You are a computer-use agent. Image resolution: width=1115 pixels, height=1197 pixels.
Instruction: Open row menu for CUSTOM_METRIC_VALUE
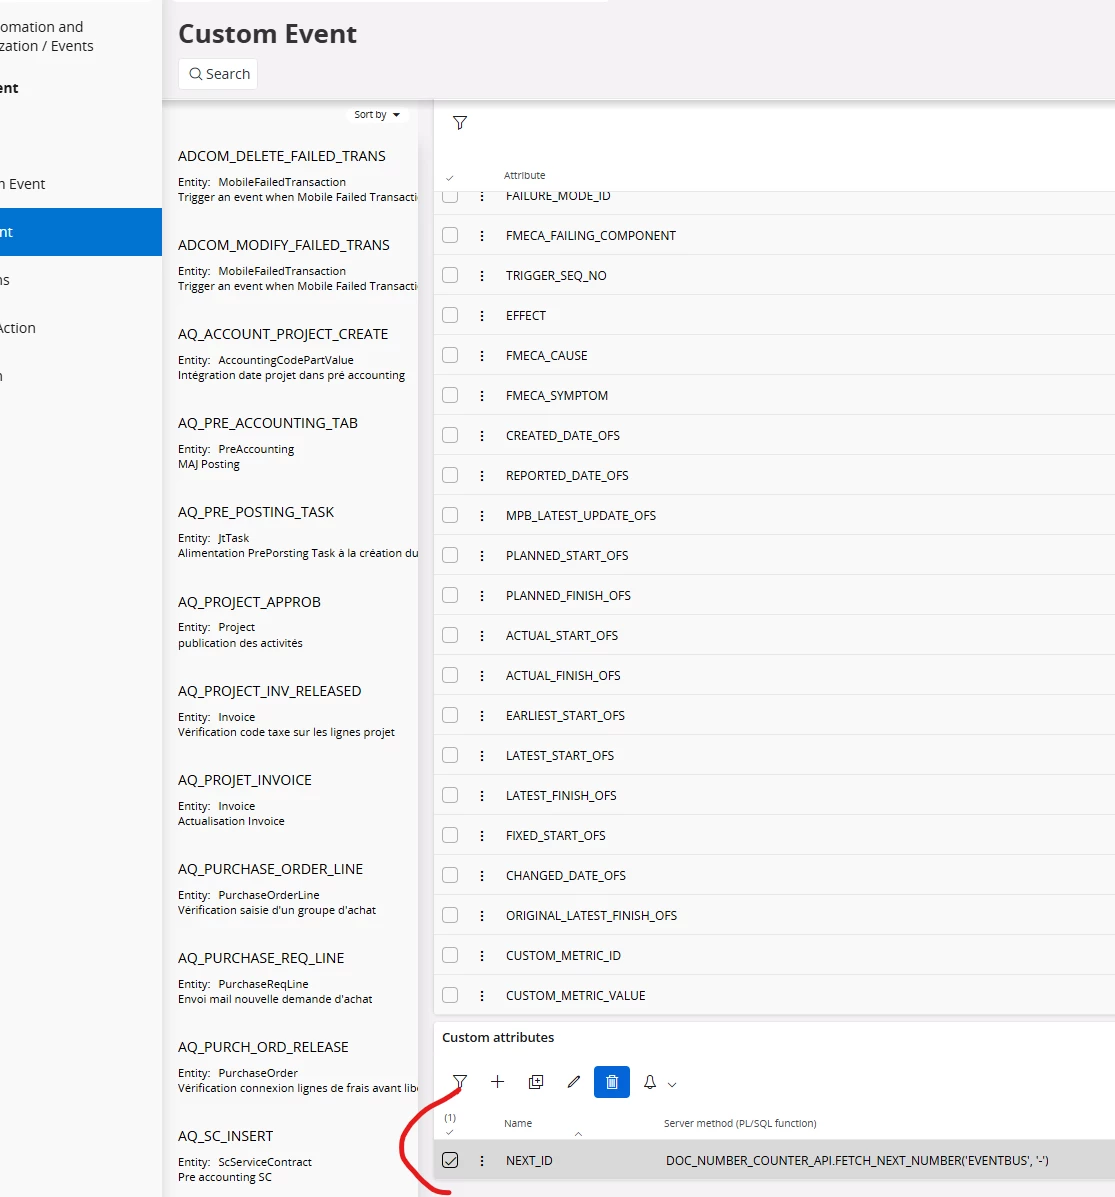(482, 995)
